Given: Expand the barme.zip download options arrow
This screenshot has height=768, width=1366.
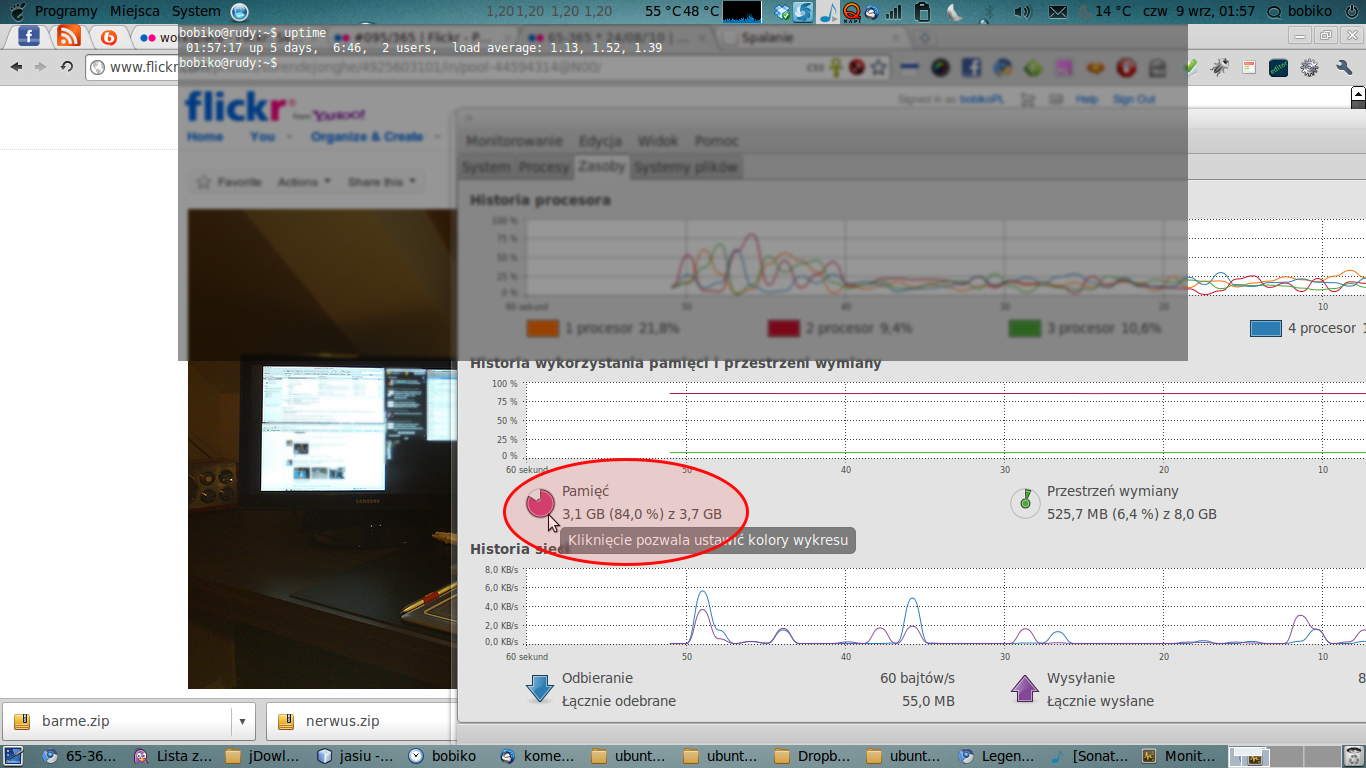Looking at the screenshot, I should point(242,721).
